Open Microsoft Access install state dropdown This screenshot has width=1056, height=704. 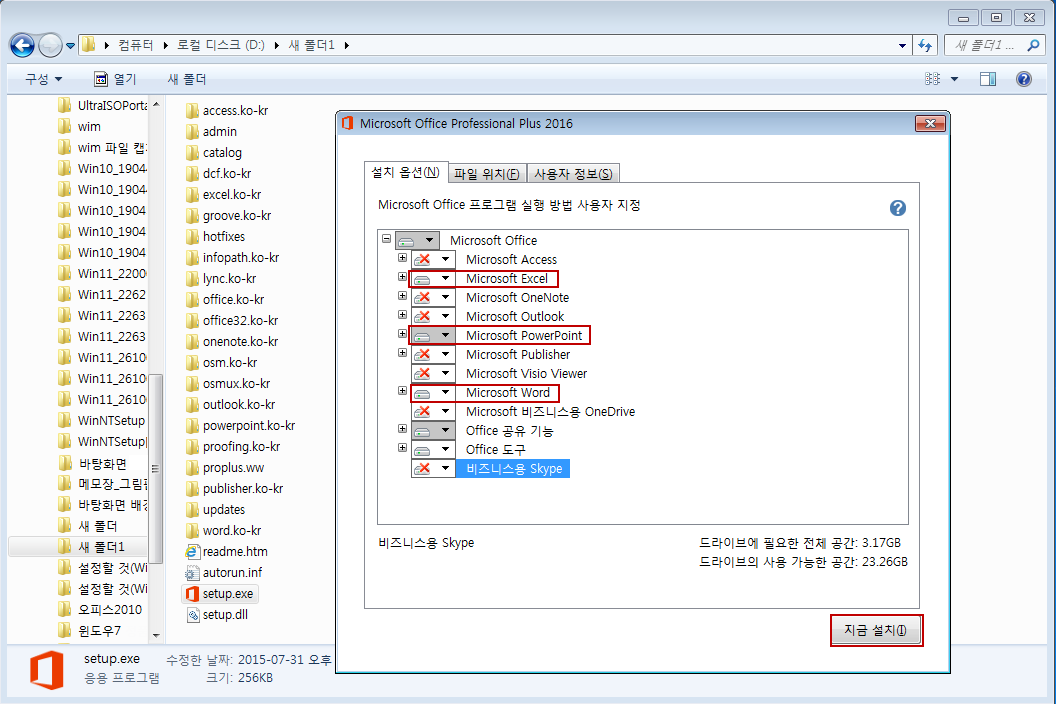[434, 259]
